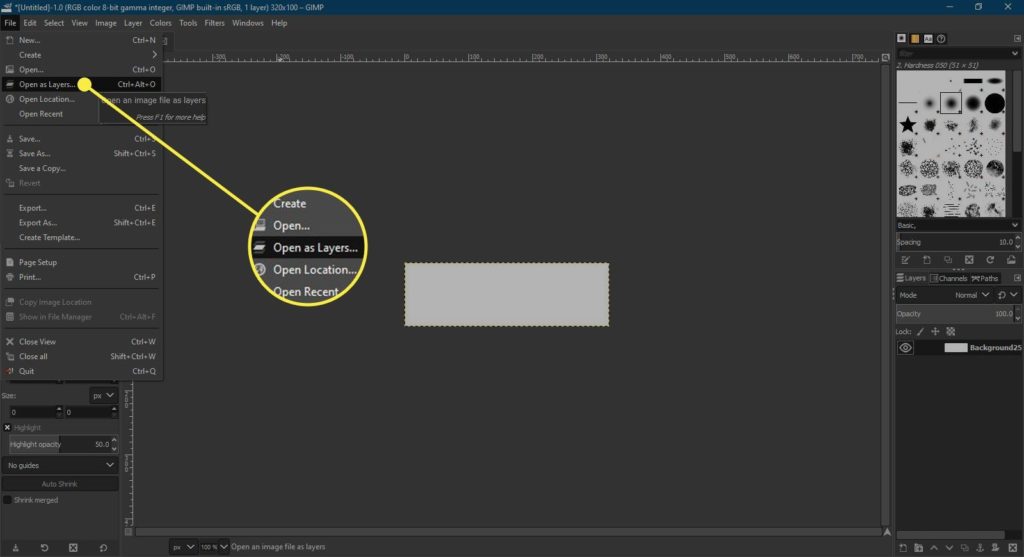This screenshot has height=557, width=1024.
Task: Click the New brush icon
Action: [x=927, y=260]
